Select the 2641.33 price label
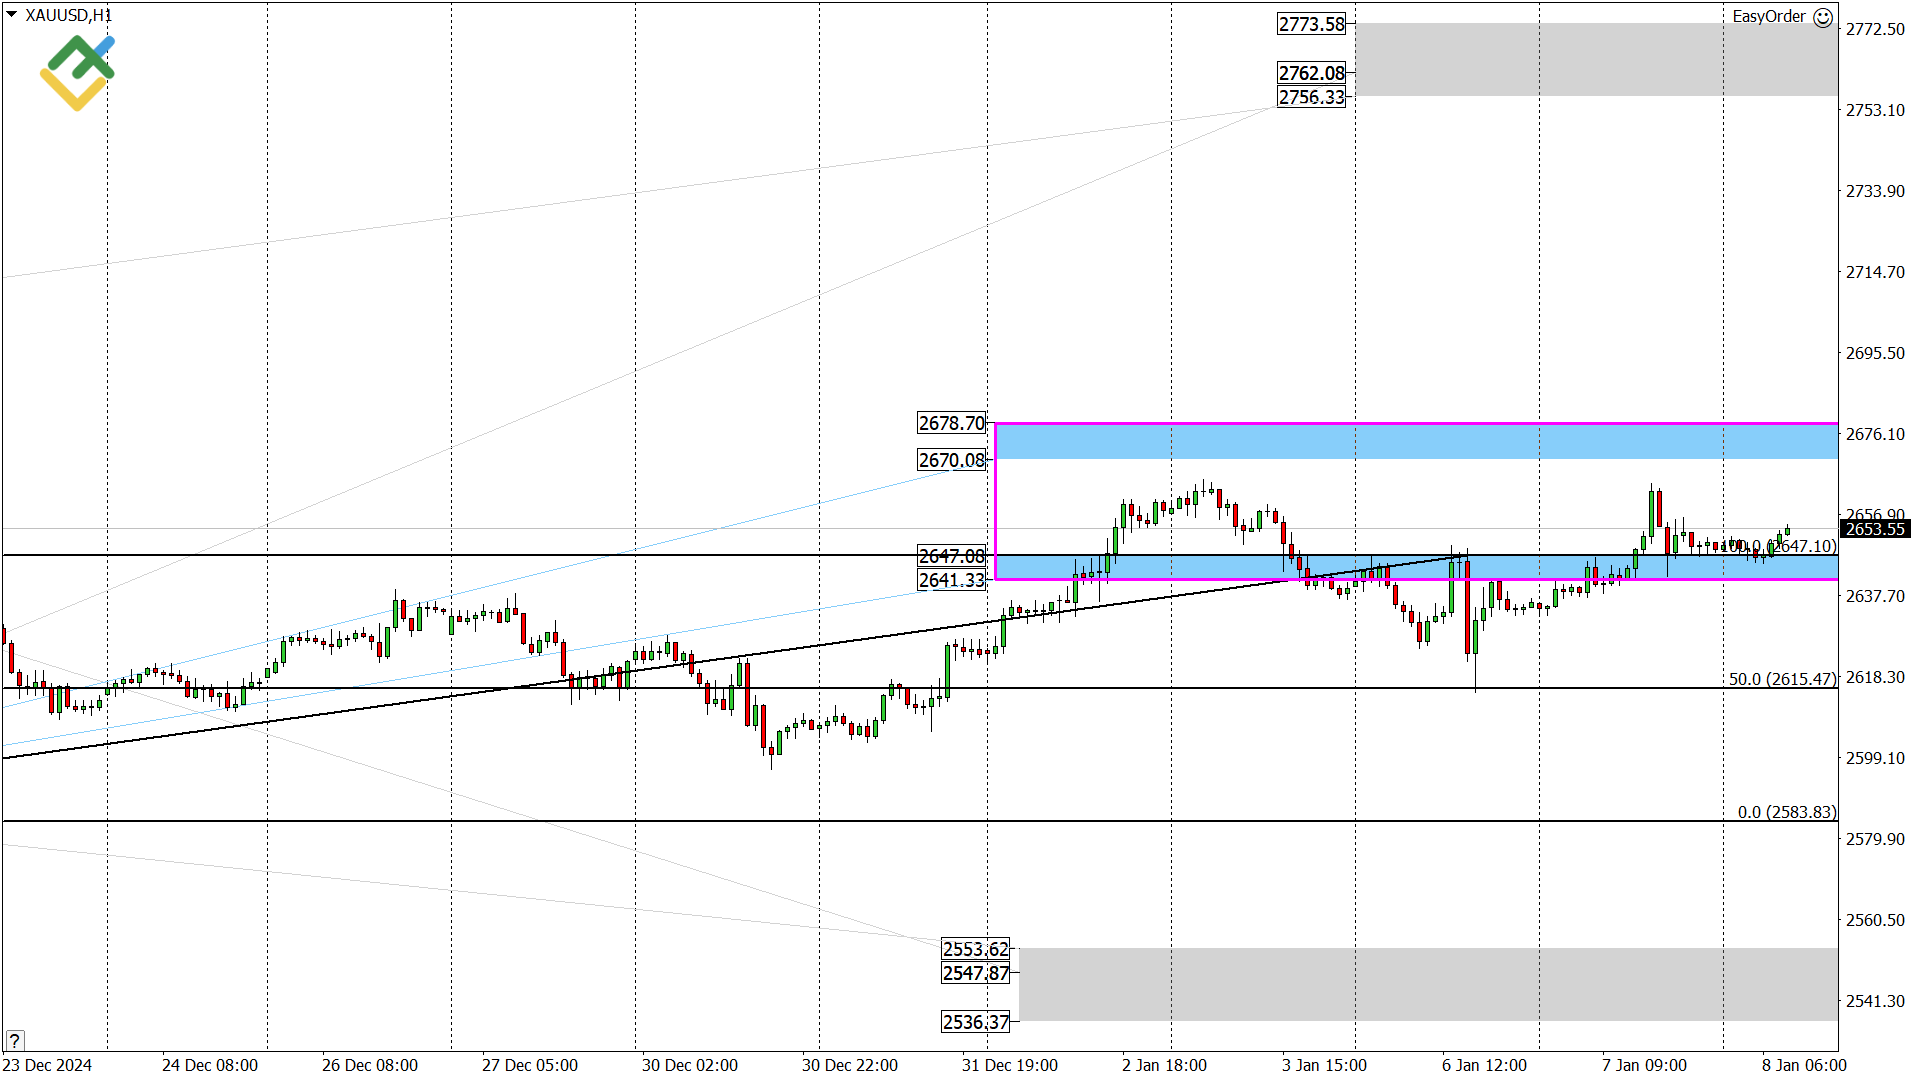 [x=951, y=580]
